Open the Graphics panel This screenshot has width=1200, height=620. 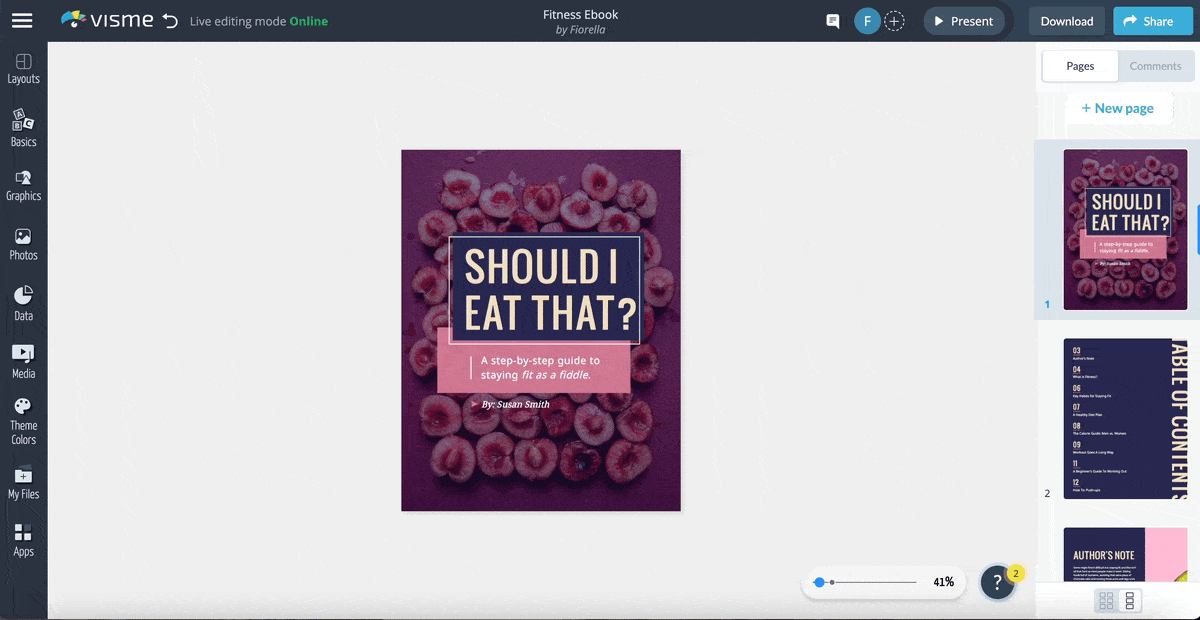click(23, 187)
